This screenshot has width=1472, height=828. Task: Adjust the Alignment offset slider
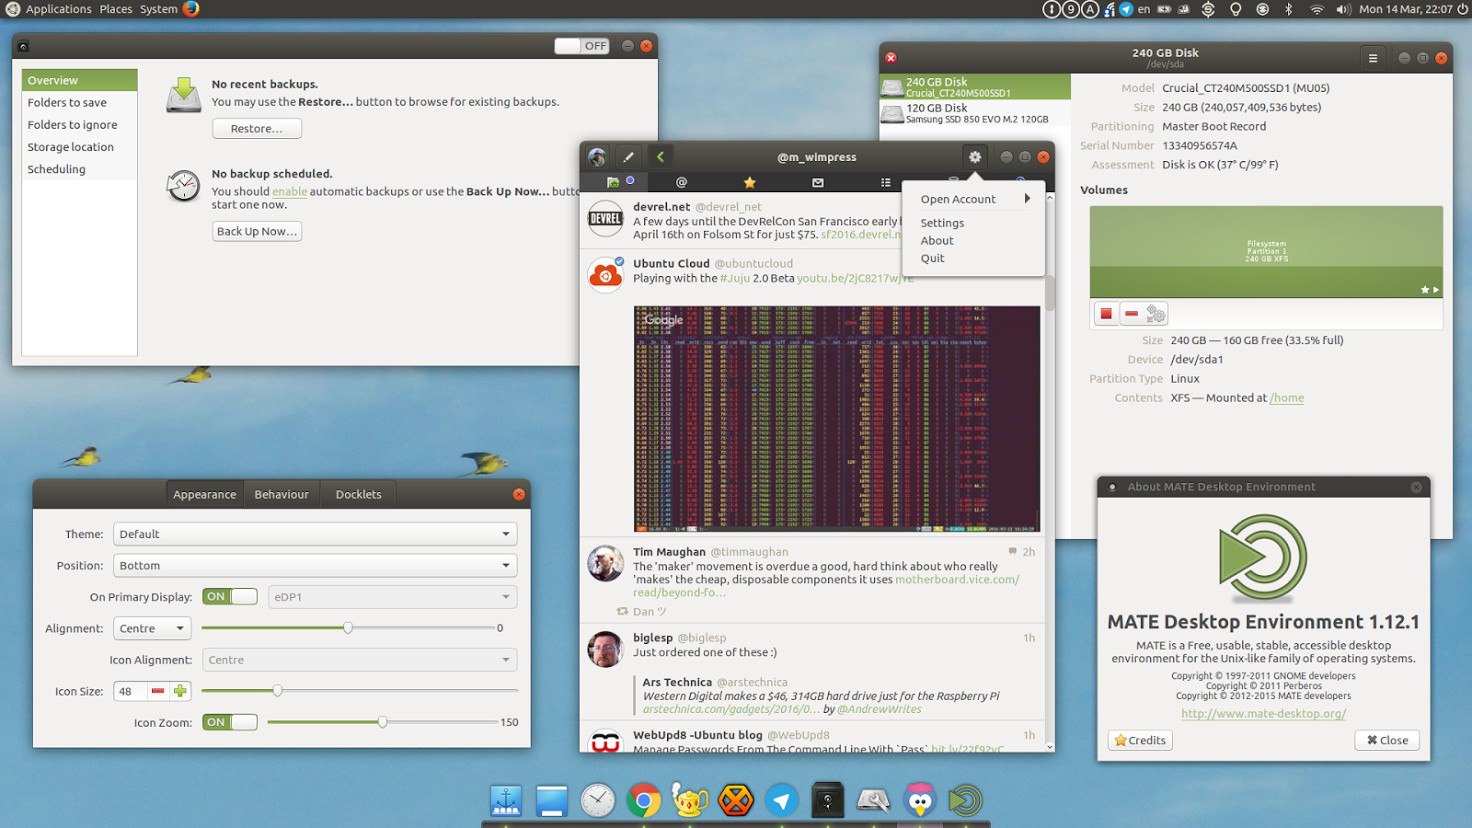(348, 628)
